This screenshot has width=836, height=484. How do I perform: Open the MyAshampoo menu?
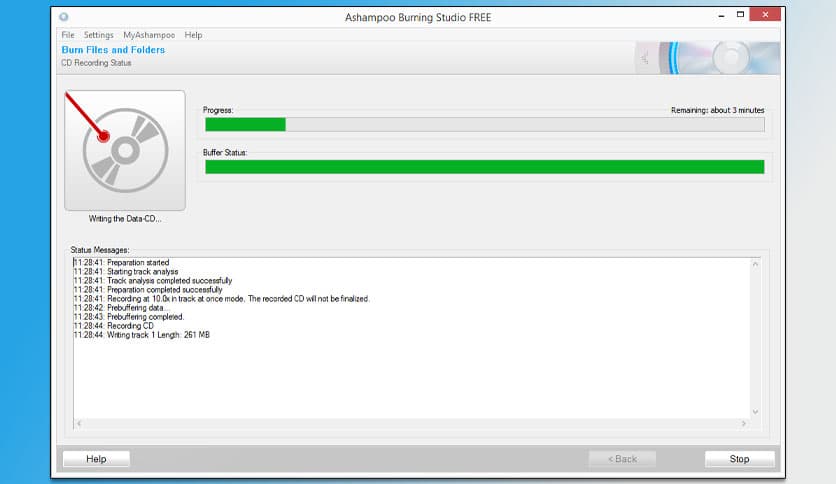click(x=149, y=35)
